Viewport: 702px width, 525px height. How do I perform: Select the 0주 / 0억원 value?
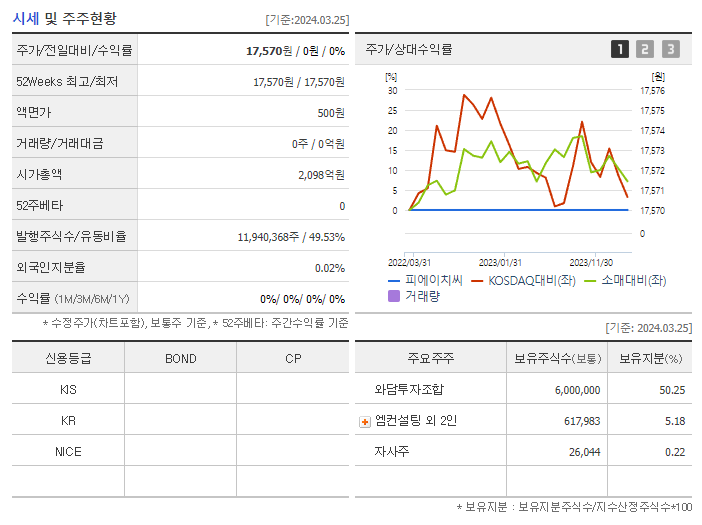(x=318, y=144)
